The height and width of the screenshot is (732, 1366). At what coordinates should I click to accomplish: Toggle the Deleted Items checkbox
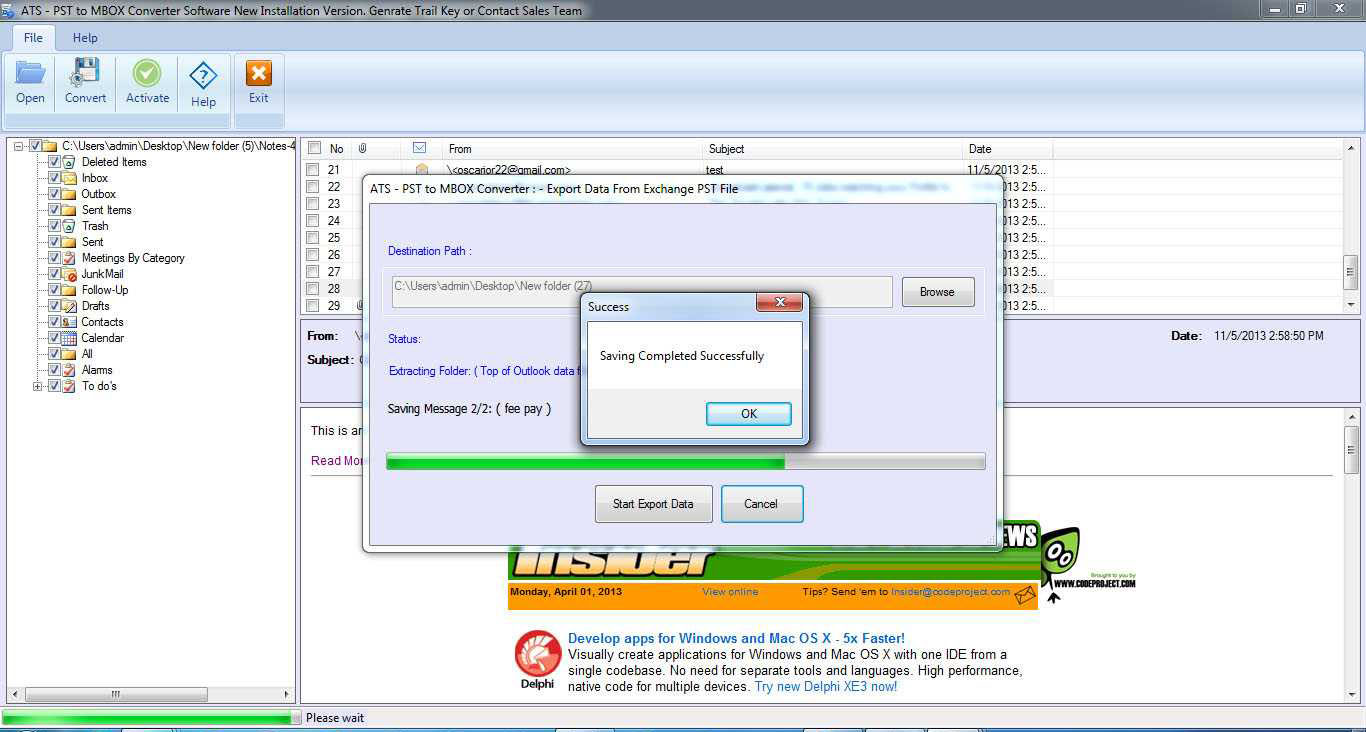coord(55,162)
